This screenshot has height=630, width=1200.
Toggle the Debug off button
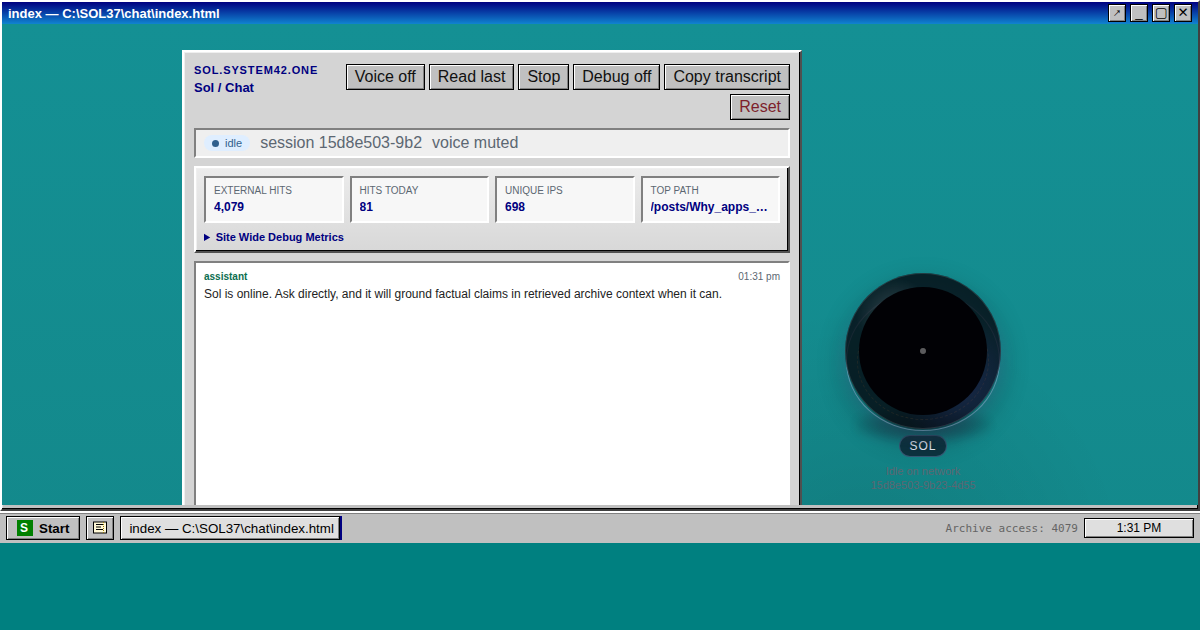tap(616, 77)
